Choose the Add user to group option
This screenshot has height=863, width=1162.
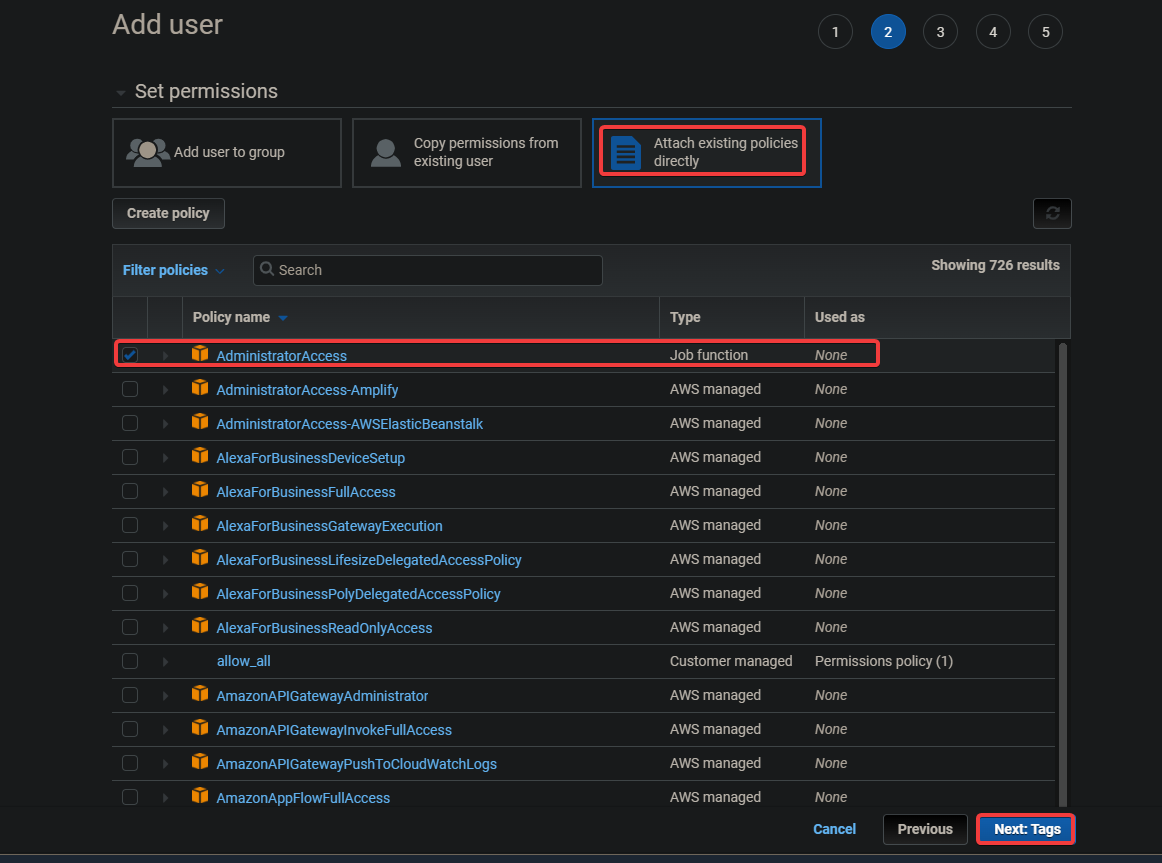click(227, 153)
